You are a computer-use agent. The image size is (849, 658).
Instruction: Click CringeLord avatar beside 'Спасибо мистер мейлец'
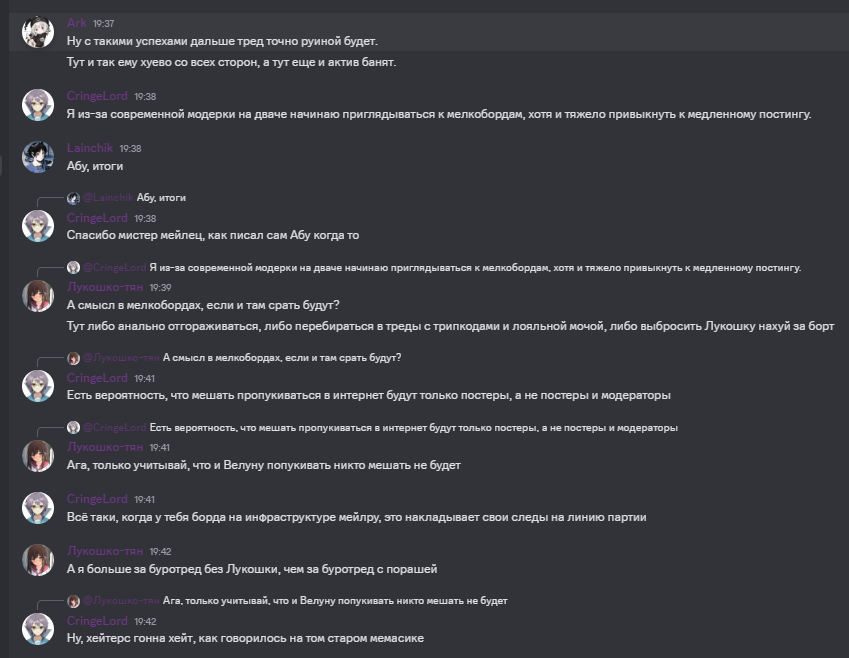coord(37,226)
